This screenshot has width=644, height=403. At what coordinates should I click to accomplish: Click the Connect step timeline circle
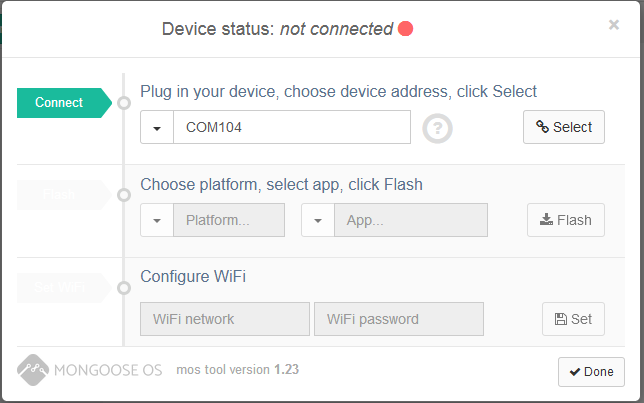pyautogui.click(x=124, y=102)
